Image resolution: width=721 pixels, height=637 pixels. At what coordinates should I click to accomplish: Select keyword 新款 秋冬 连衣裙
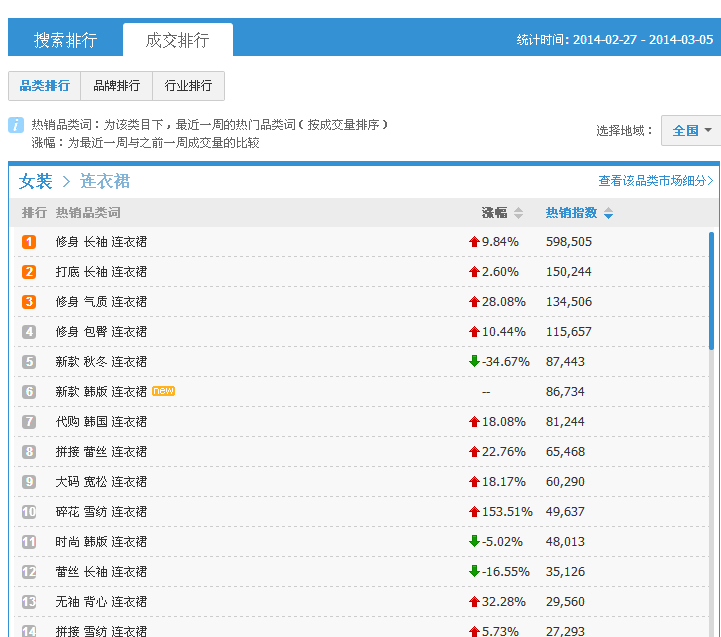coord(101,362)
